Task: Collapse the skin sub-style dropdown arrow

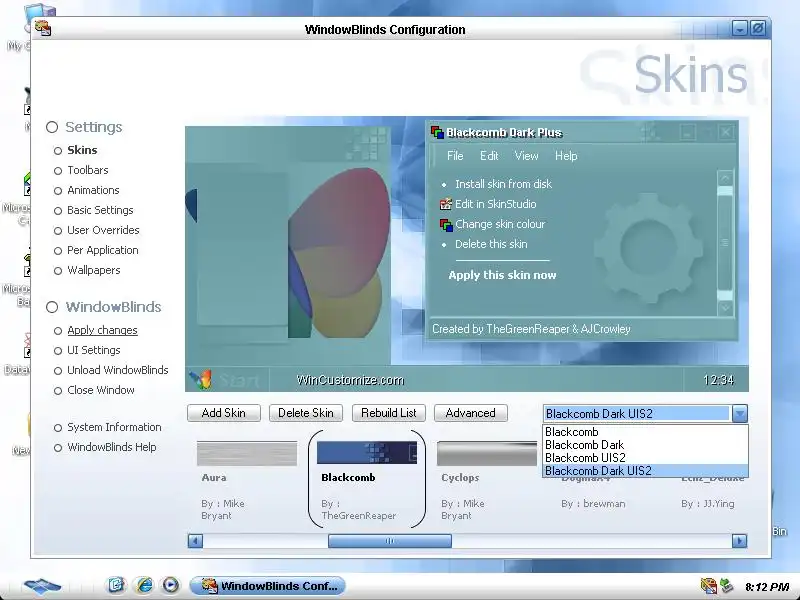Action: (x=739, y=413)
